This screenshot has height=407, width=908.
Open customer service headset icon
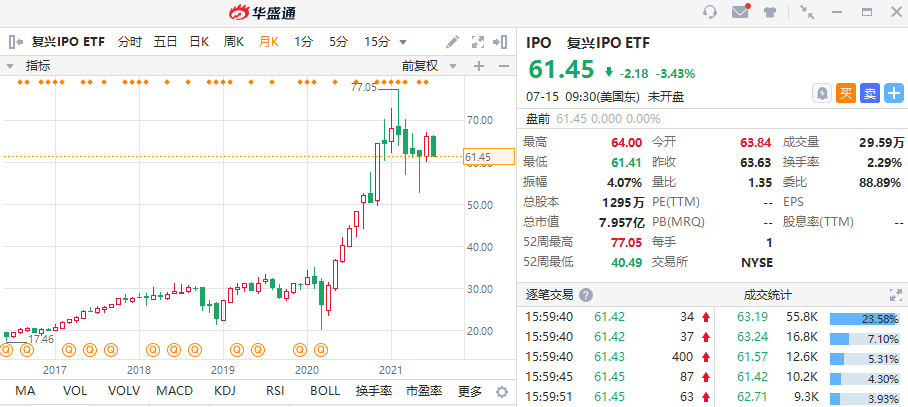coord(710,12)
